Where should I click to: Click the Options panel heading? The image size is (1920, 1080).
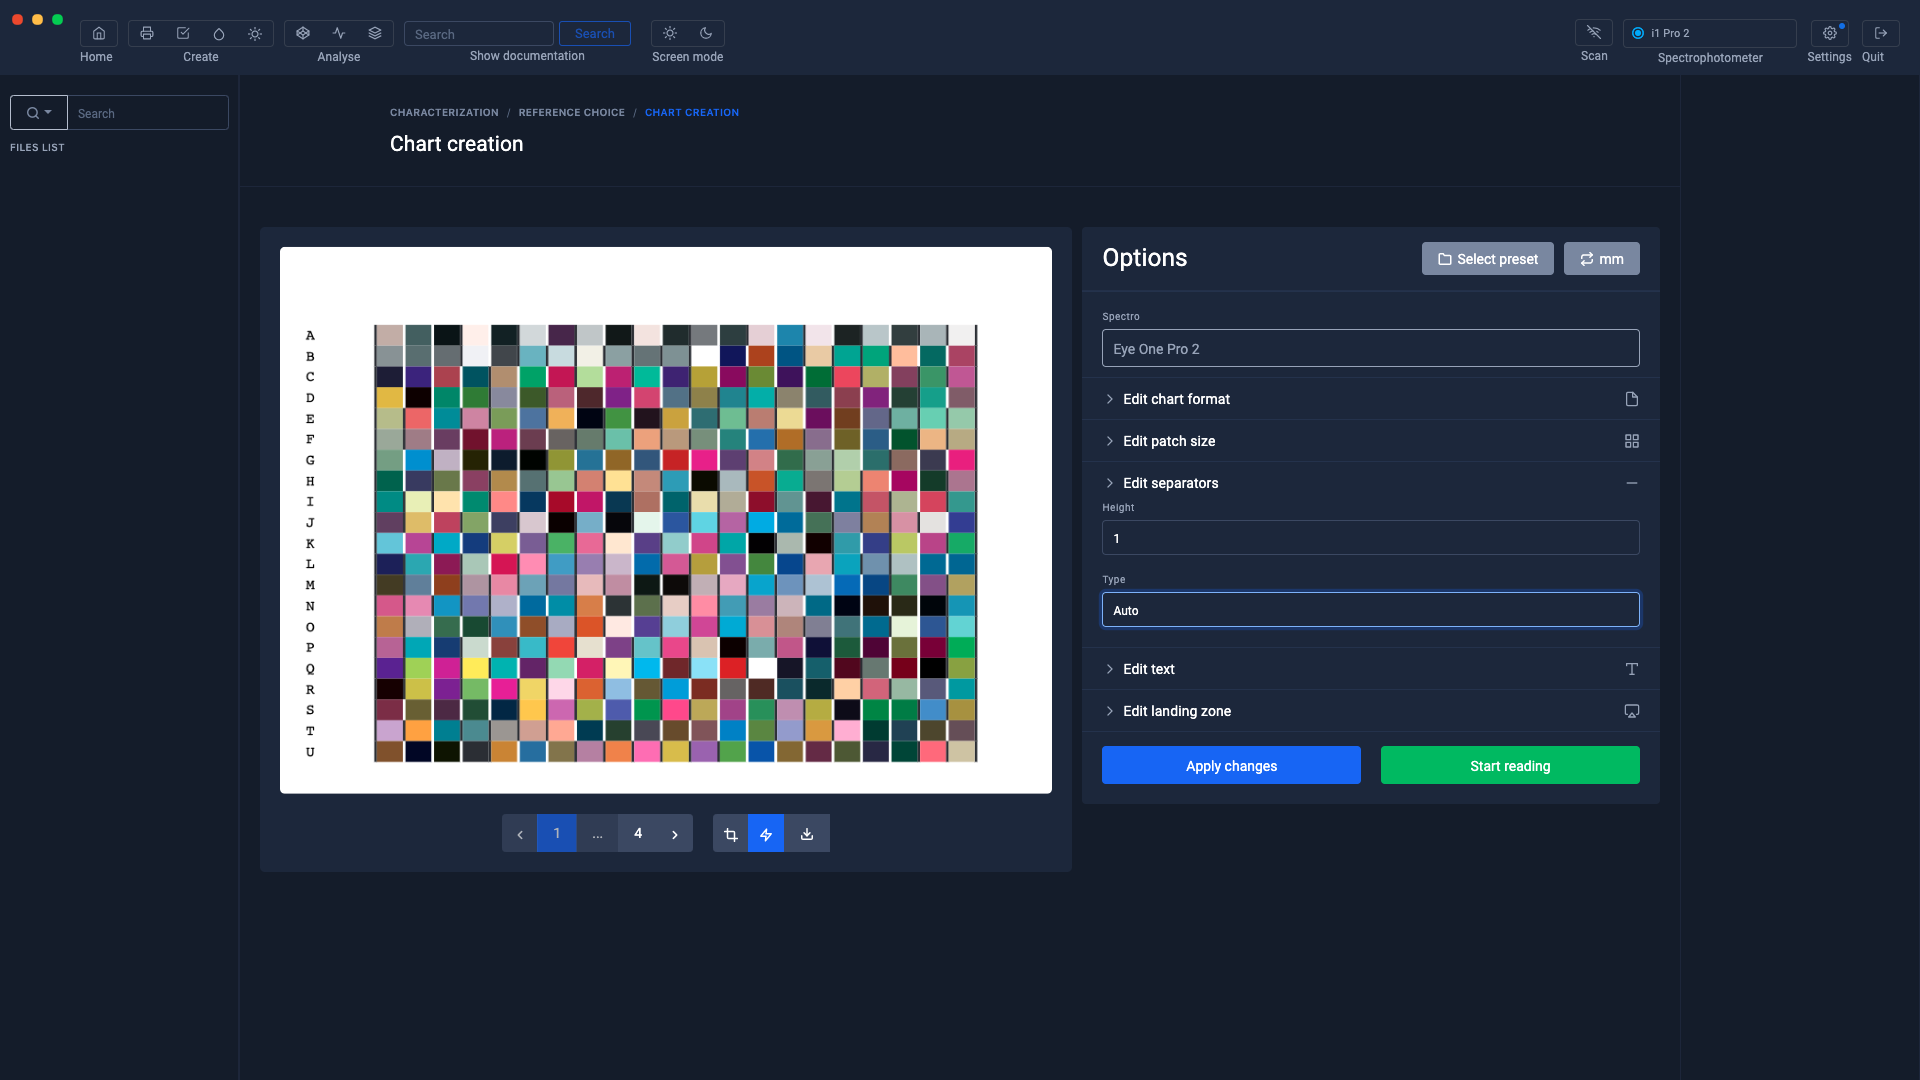coord(1145,258)
